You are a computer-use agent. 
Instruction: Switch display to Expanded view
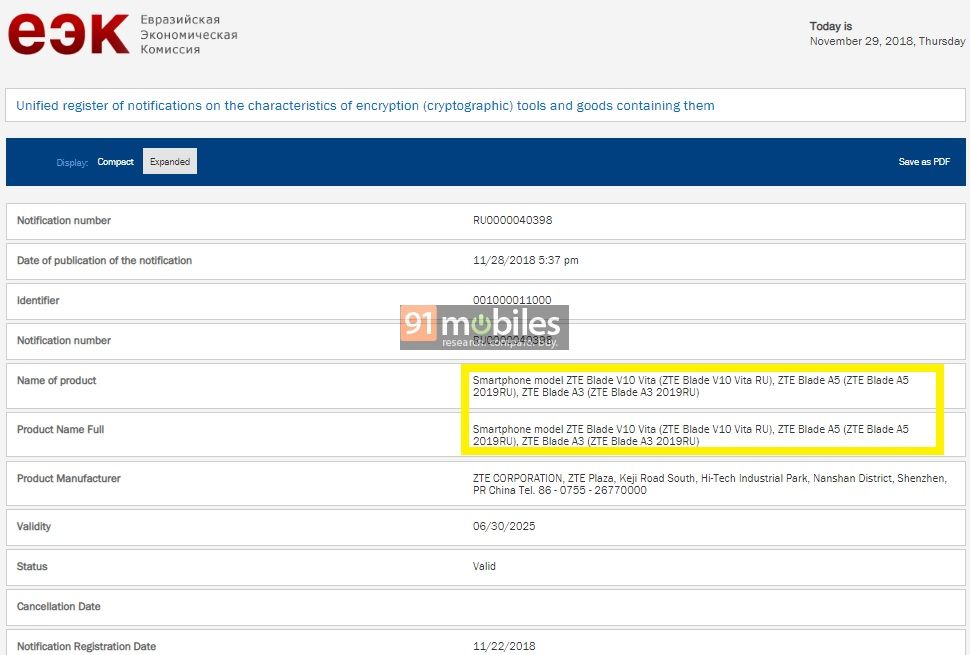[170, 161]
